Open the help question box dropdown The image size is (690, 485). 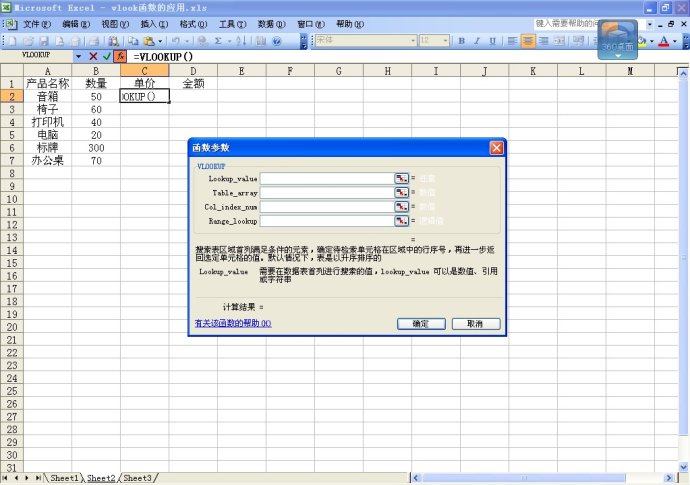tap(650, 24)
